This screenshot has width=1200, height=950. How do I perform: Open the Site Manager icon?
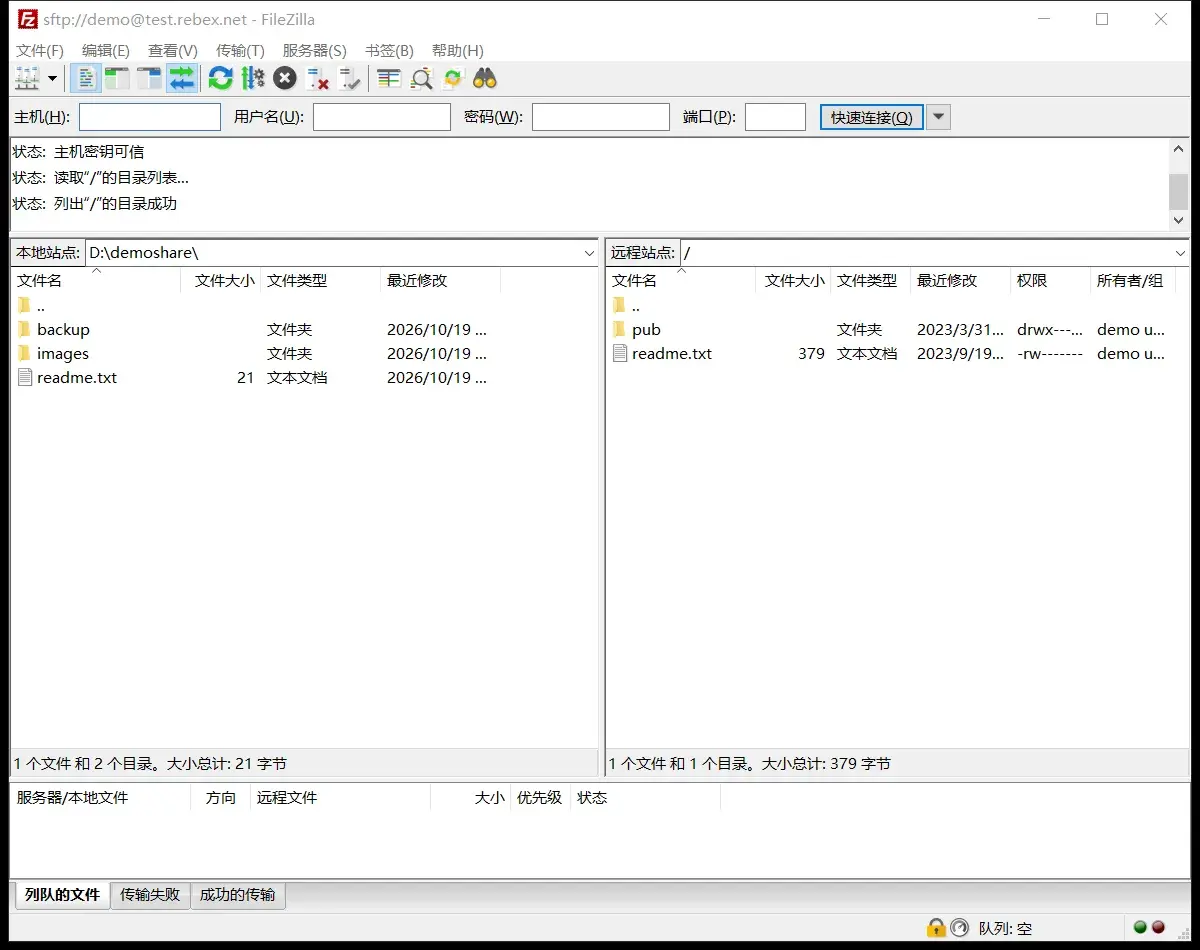pos(27,78)
